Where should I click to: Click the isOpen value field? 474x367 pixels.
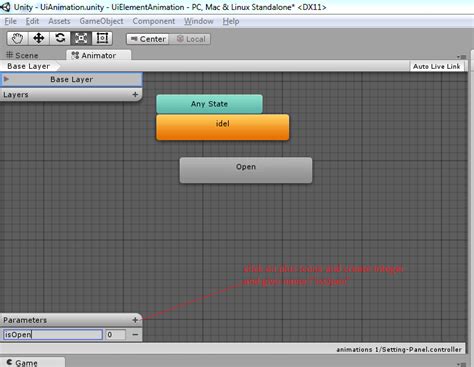click(116, 334)
